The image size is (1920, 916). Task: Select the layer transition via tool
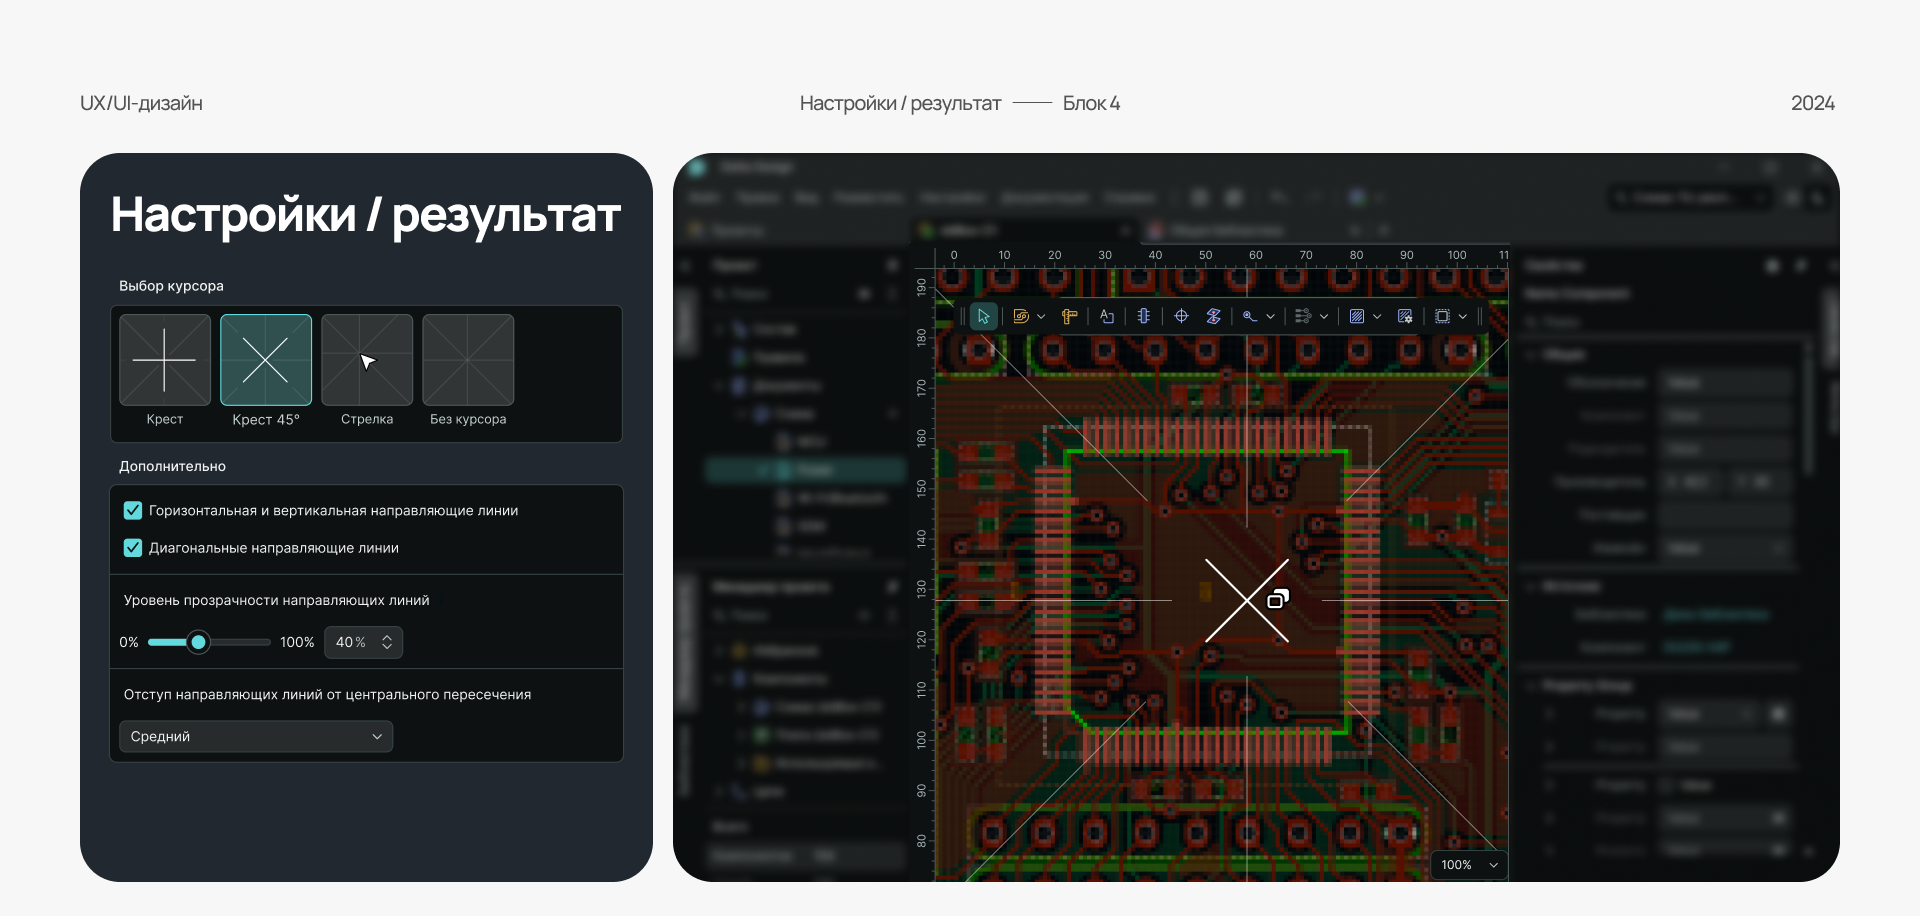click(x=1213, y=316)
